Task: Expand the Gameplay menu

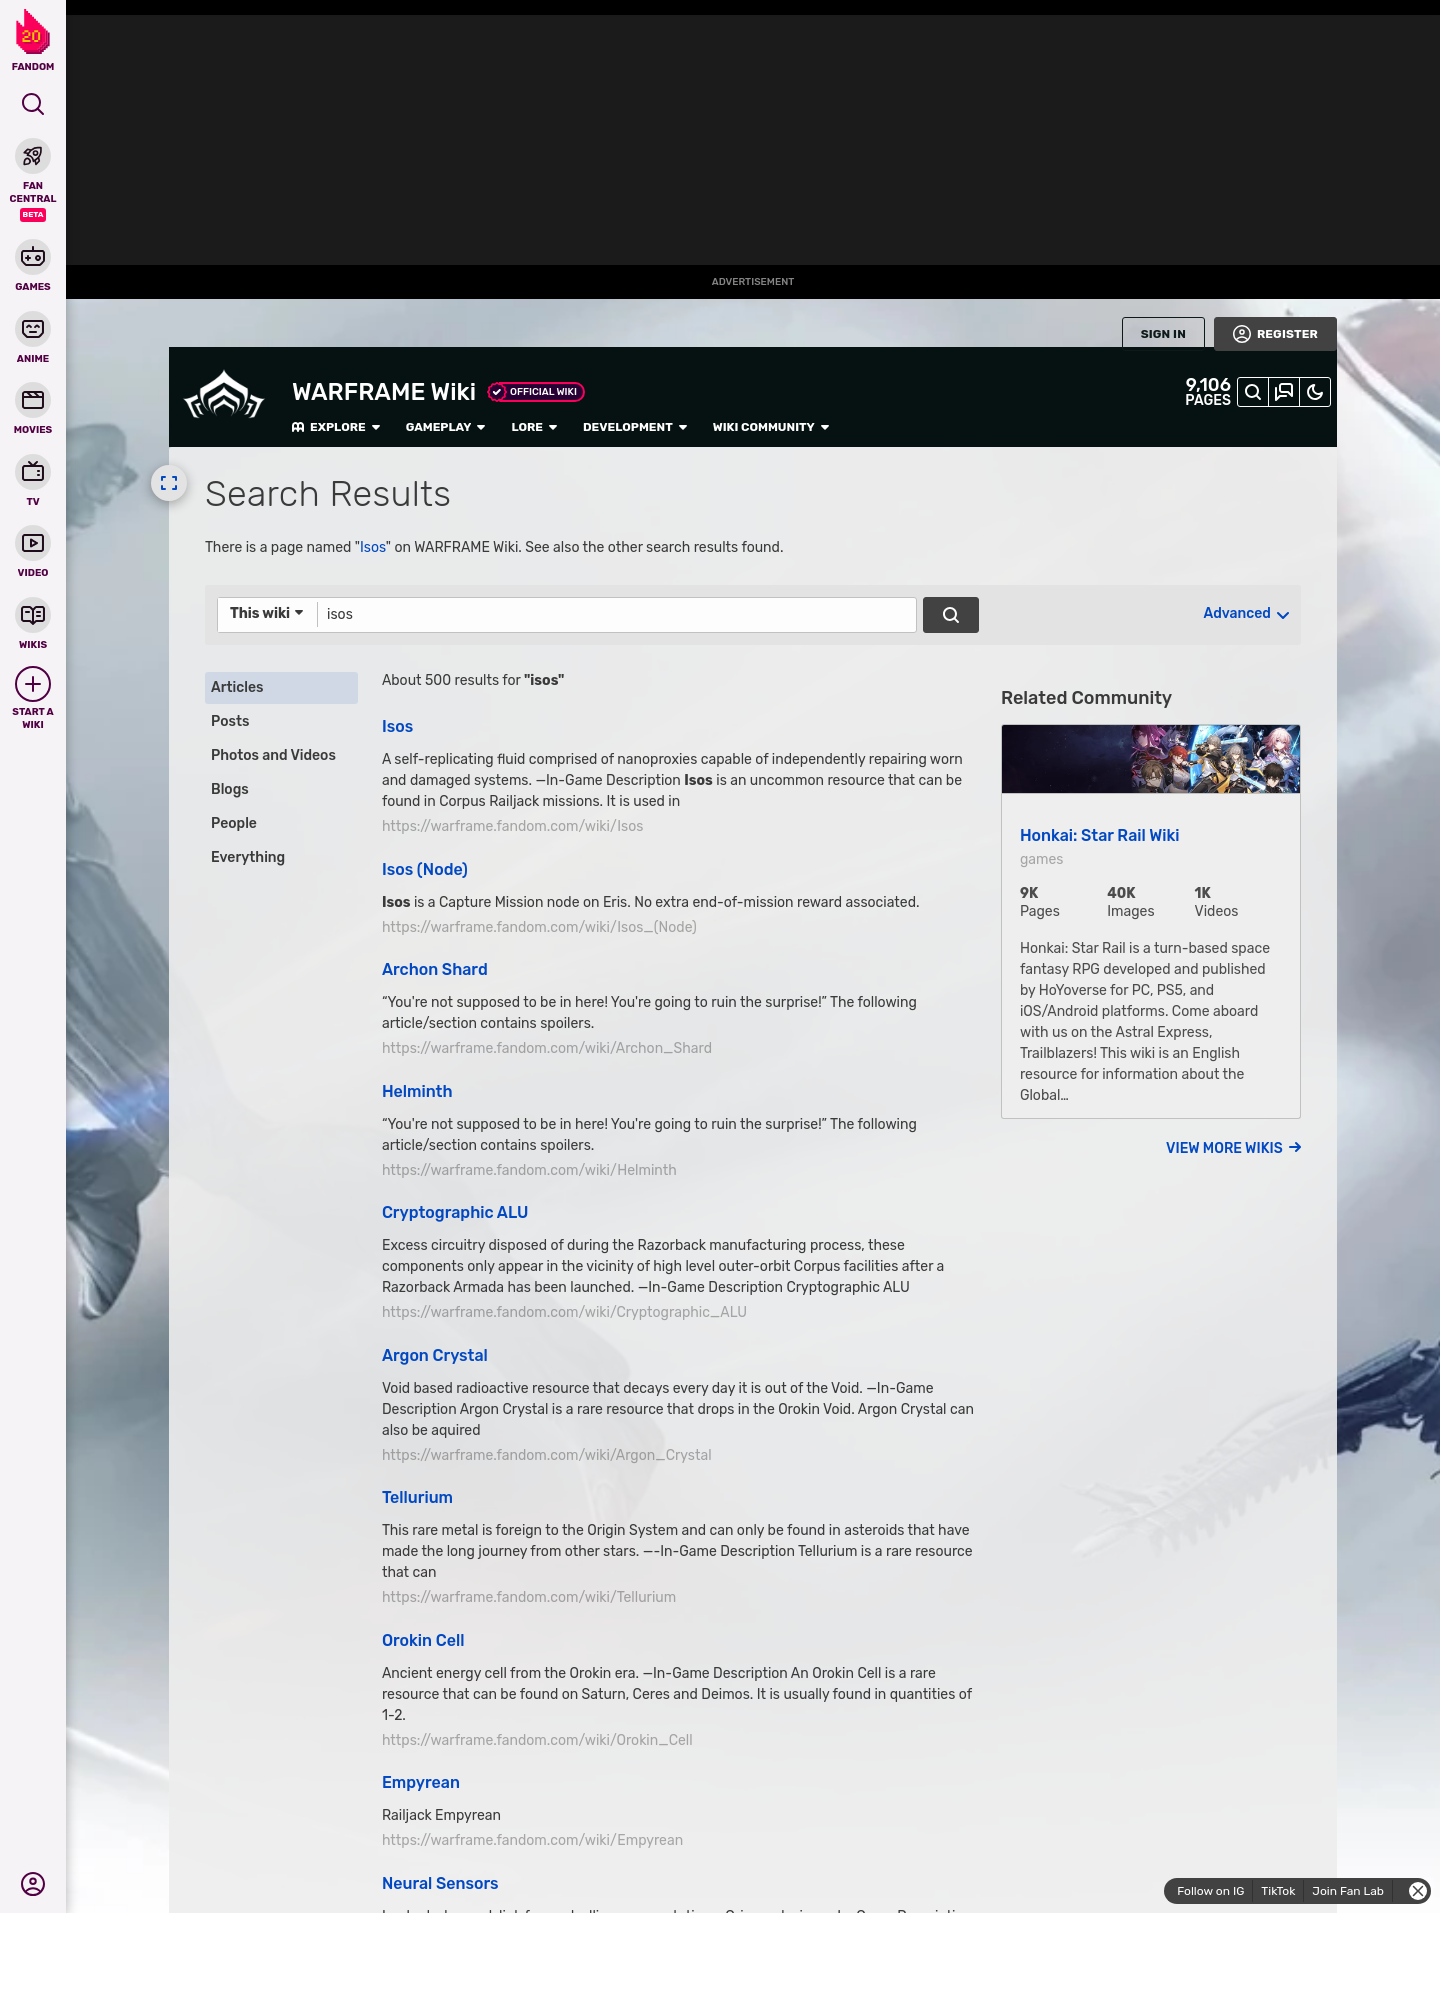Action: coord(445,427)
